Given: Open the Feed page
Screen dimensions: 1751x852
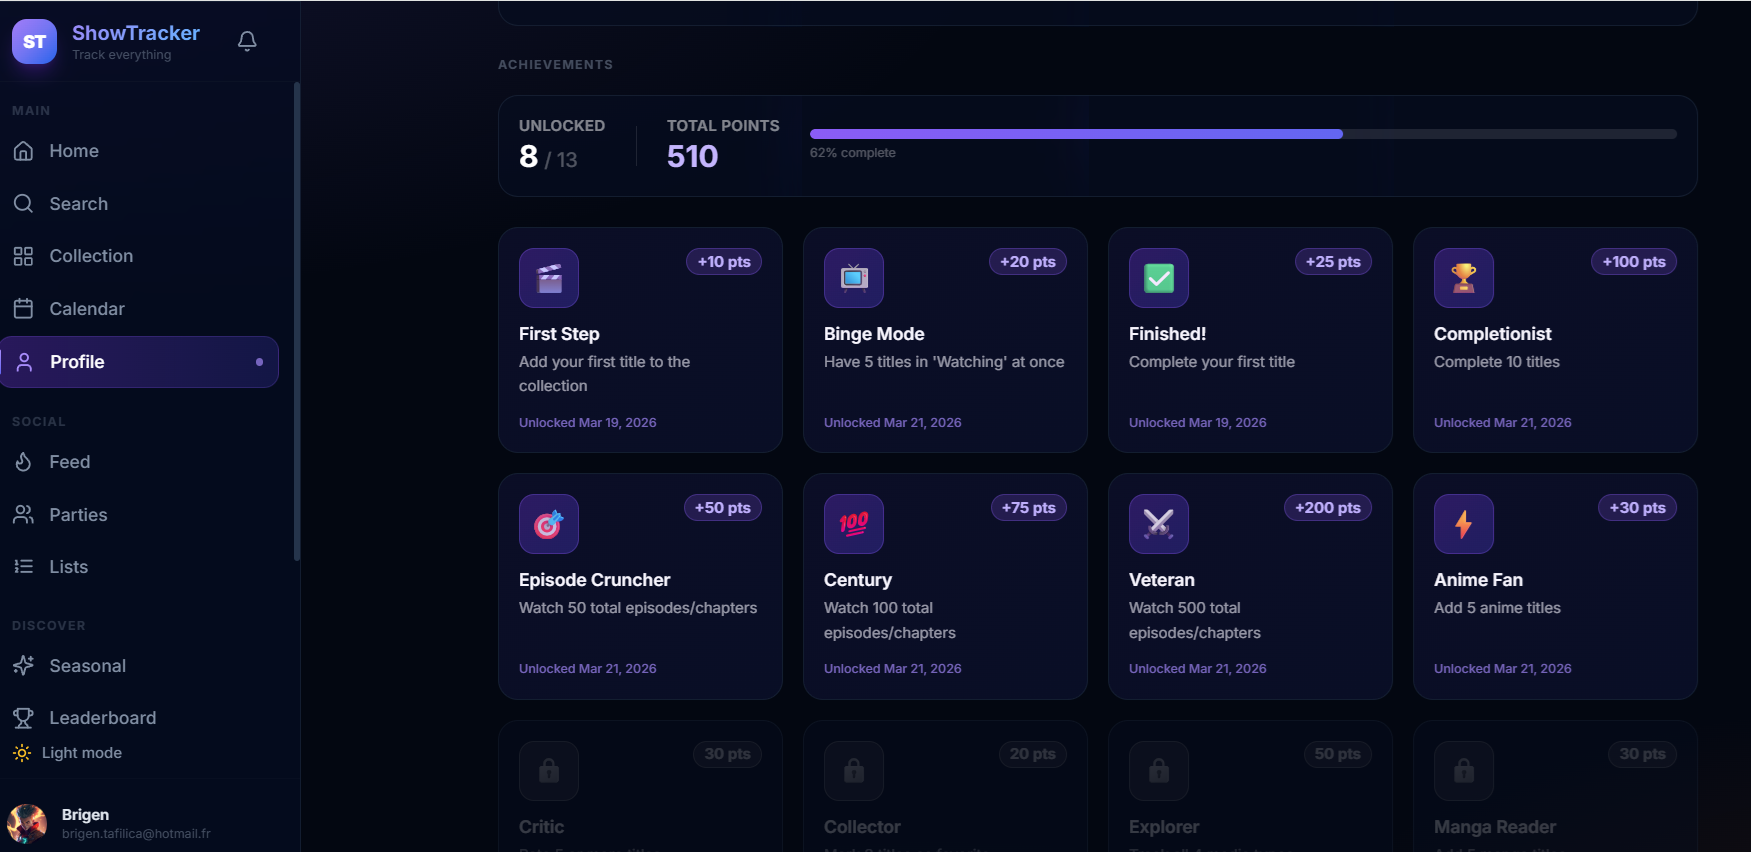Looking at the screenshot, I should (140, 462).
